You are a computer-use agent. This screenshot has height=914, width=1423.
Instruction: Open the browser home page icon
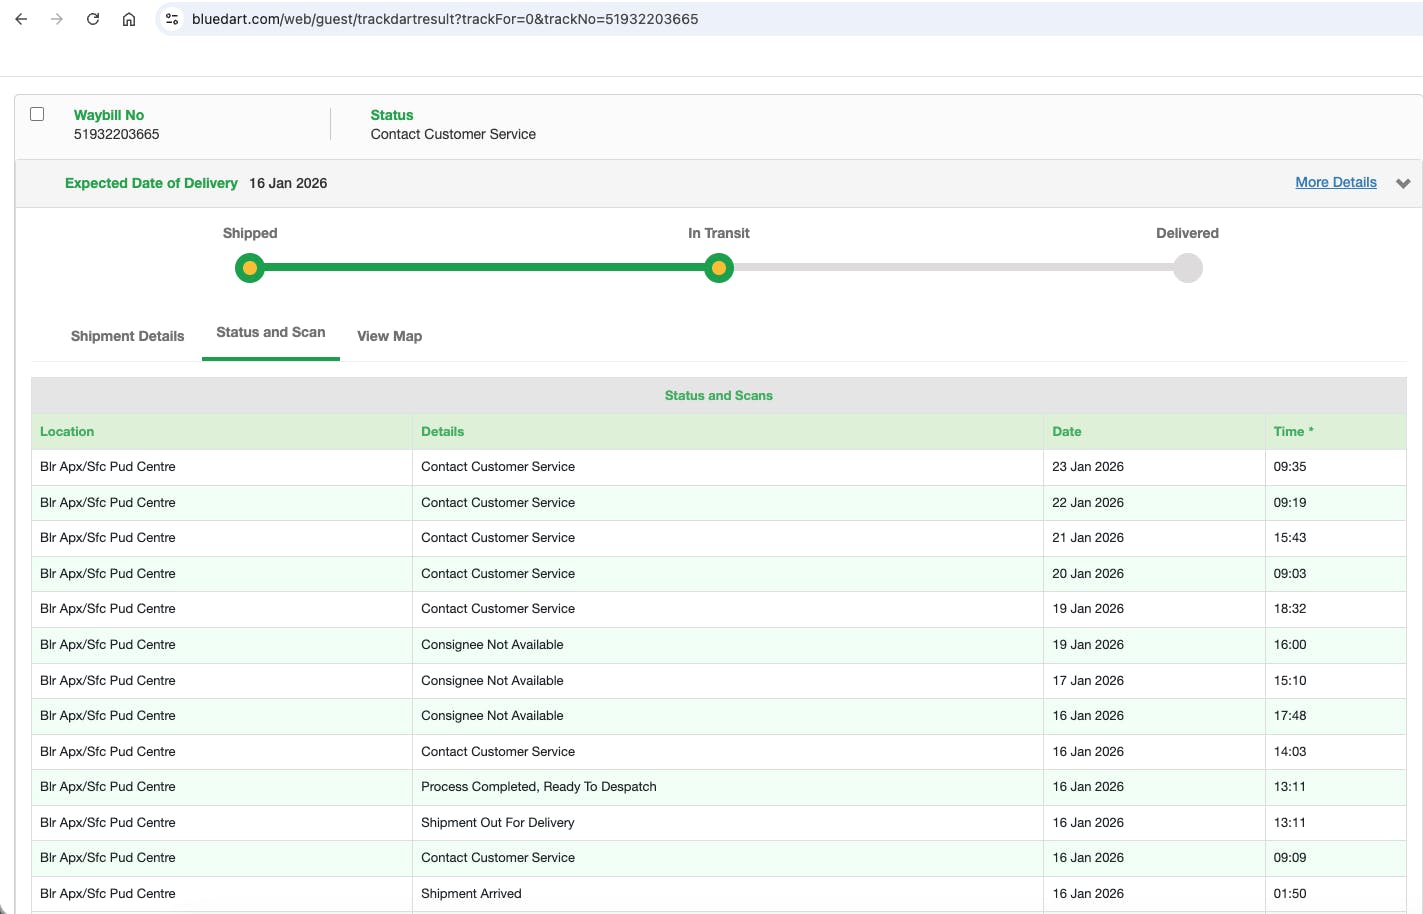point(129,19)
